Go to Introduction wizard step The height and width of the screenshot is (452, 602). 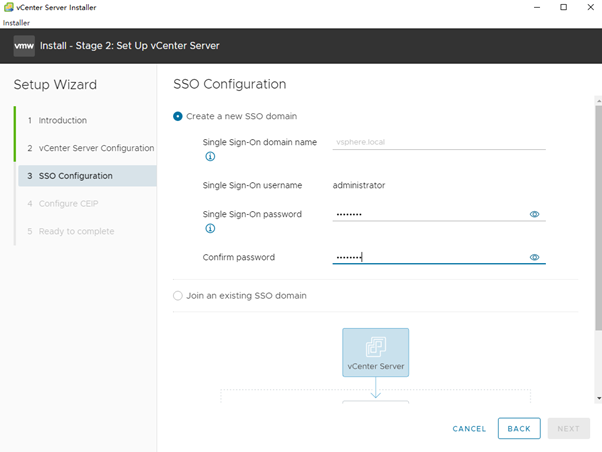[63, 120]
